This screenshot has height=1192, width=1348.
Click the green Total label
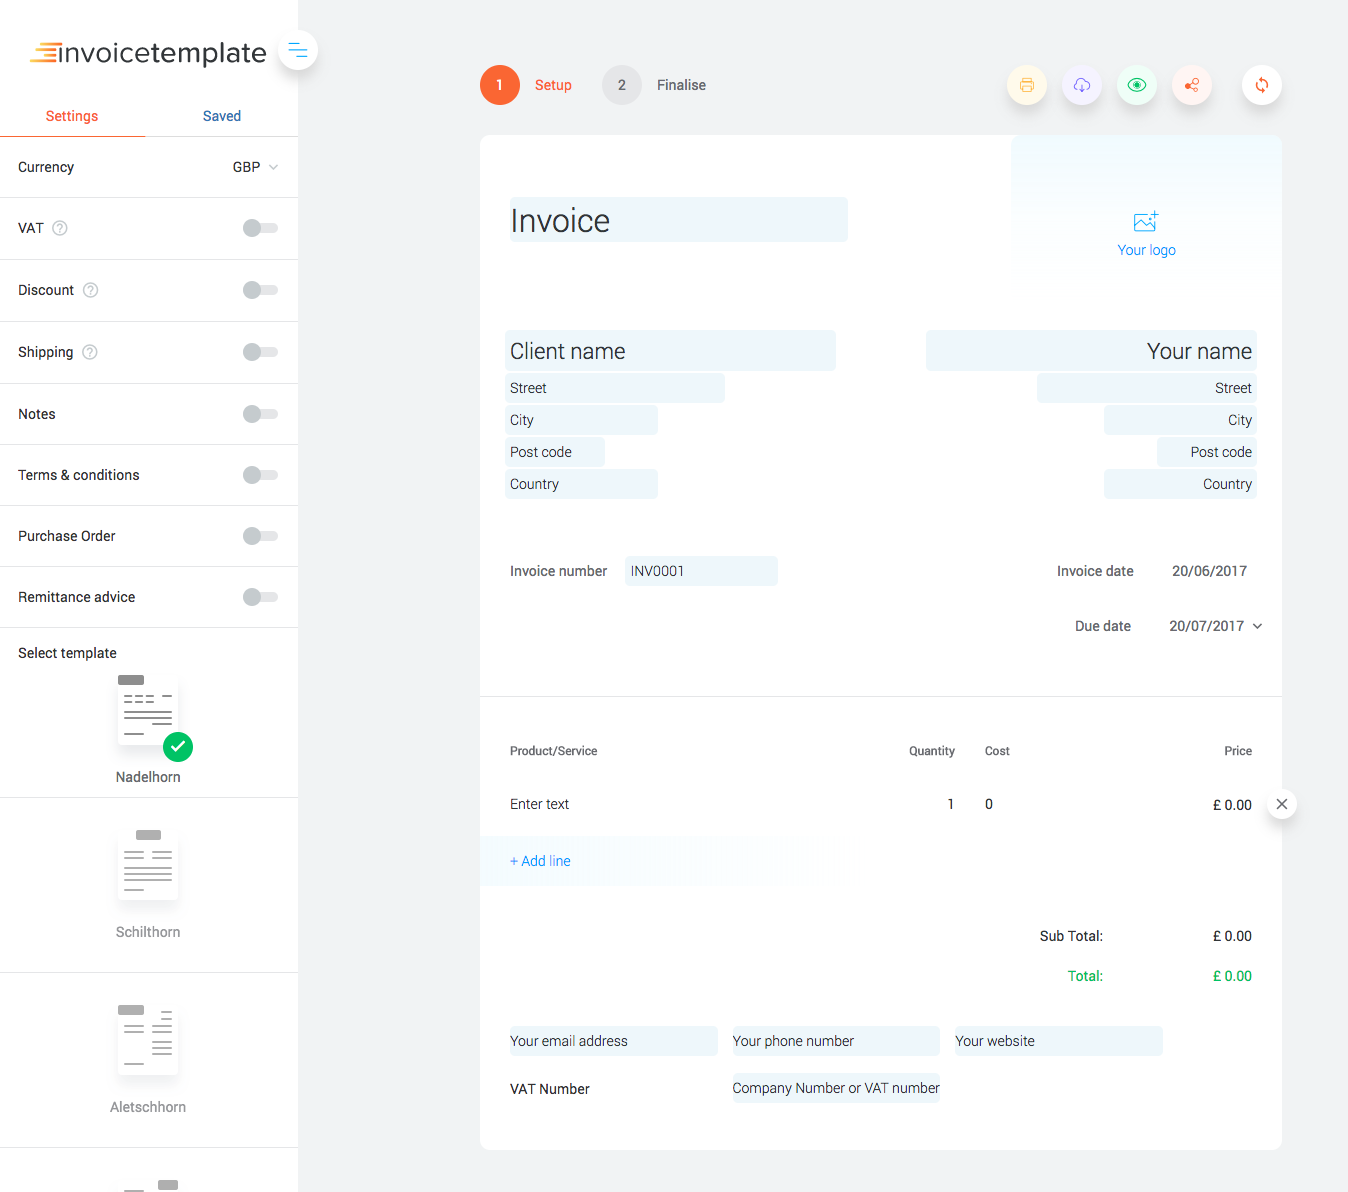pos(1085,976)
